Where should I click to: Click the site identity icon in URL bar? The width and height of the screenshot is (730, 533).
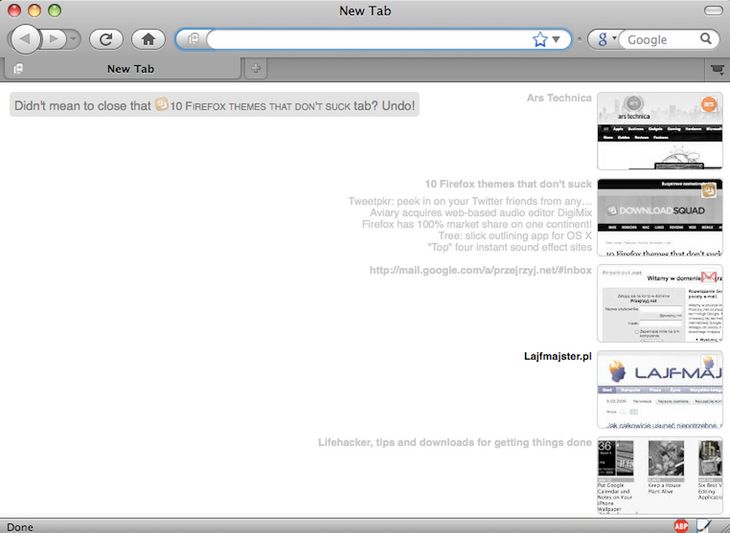(193, 39)
